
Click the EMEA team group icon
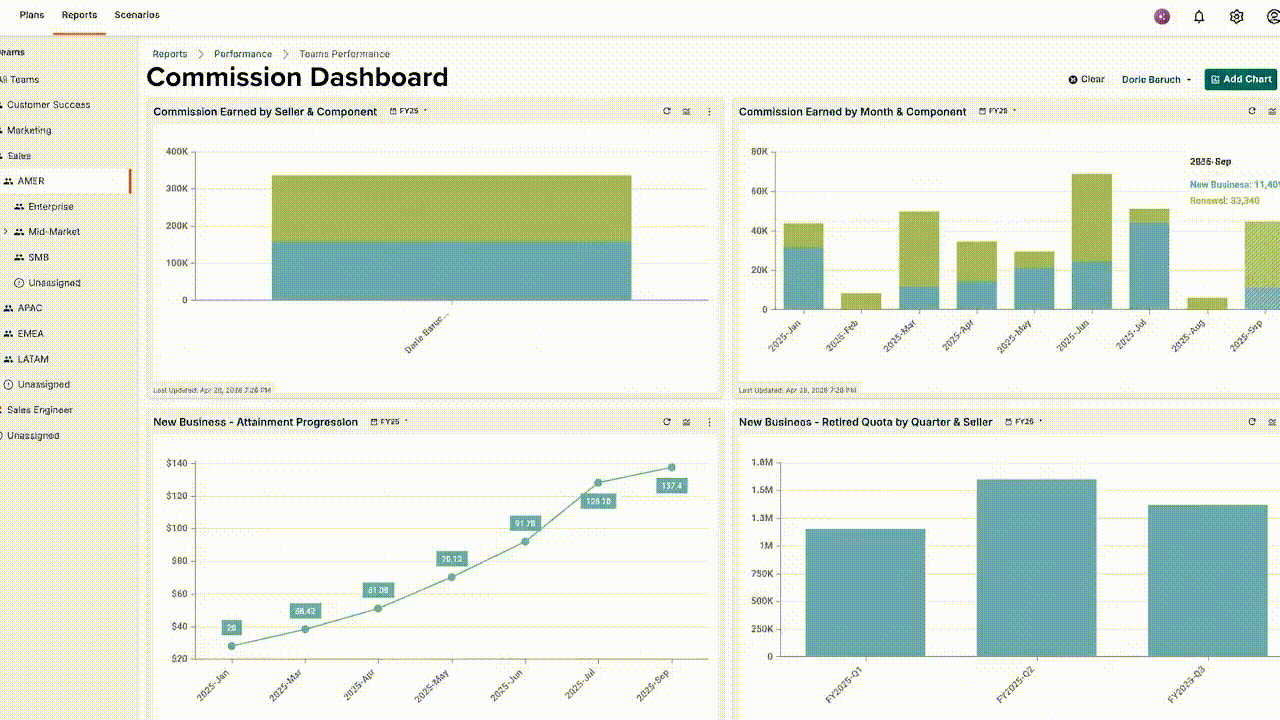point(8,334)
